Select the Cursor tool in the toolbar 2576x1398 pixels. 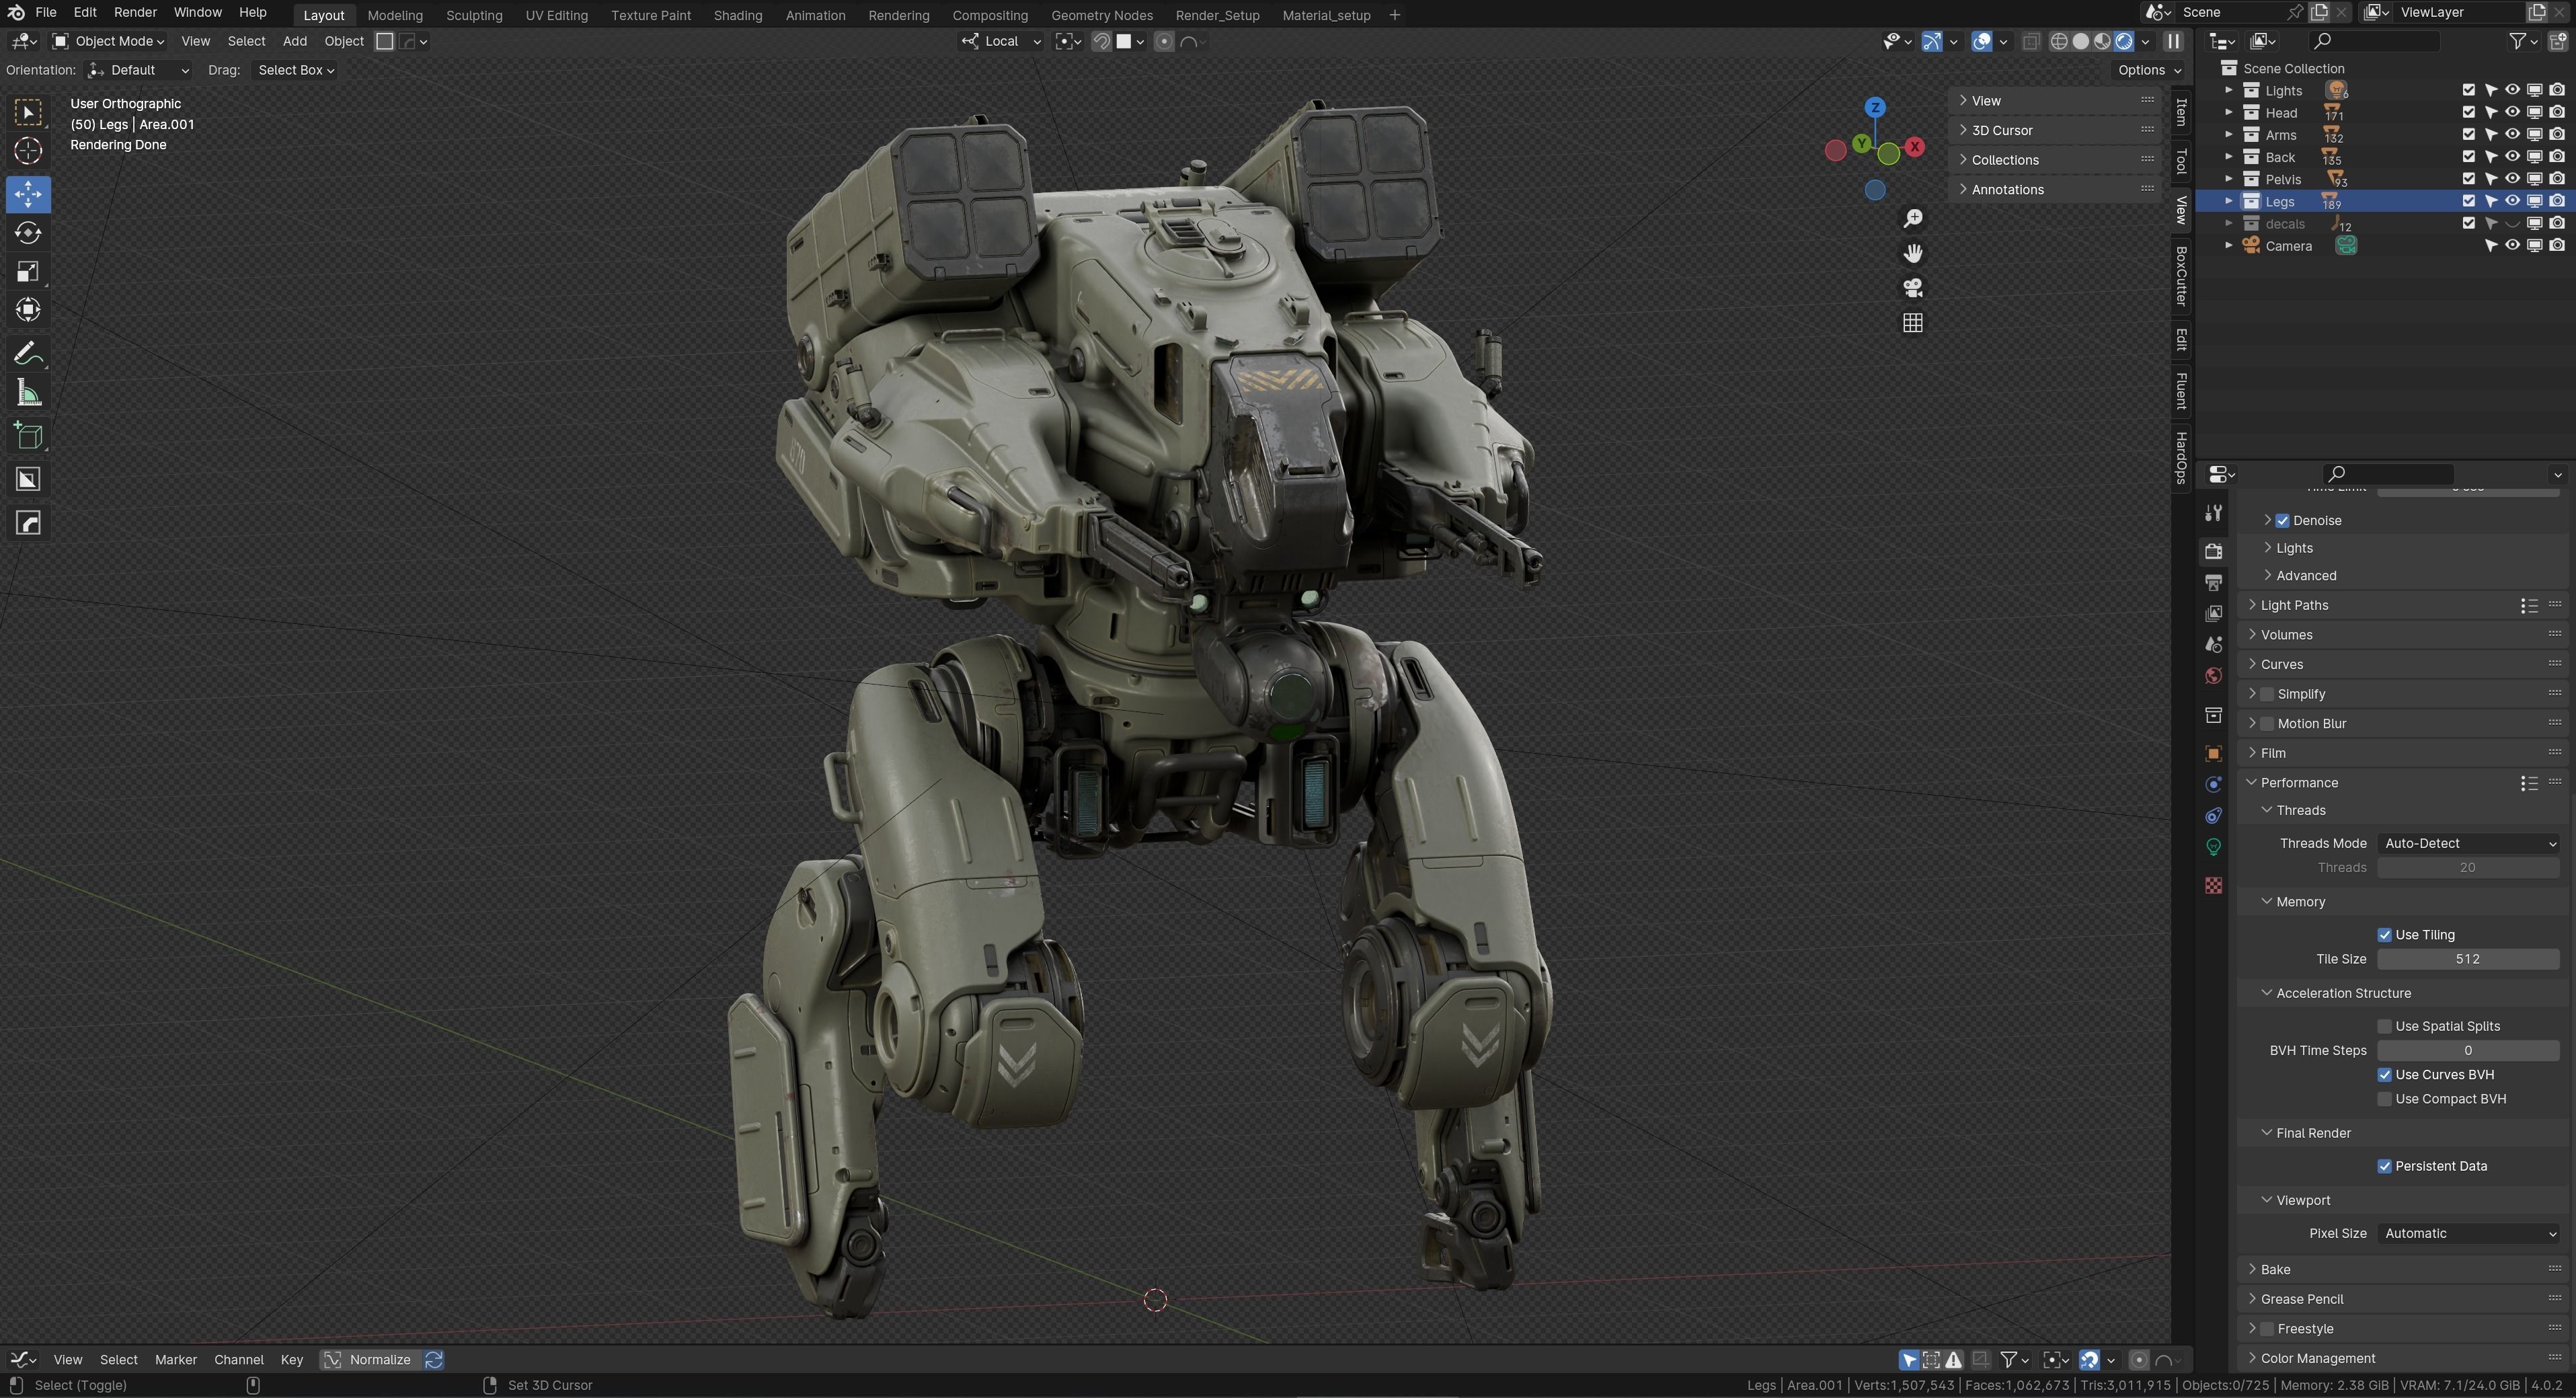28,151
